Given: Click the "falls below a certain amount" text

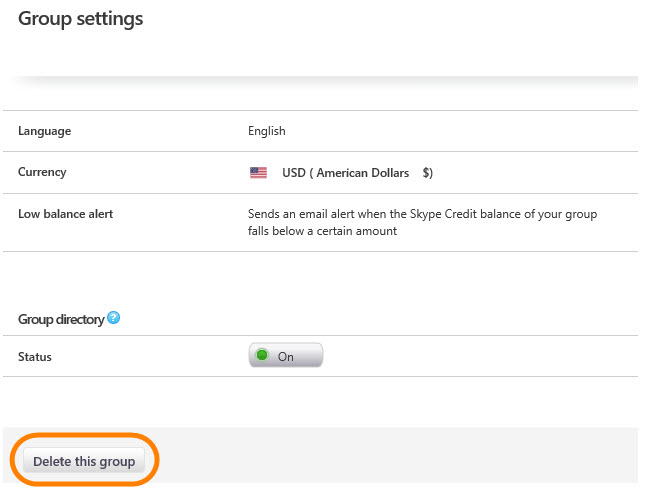Looking at the screenshot, I should (x=322, y=231).
